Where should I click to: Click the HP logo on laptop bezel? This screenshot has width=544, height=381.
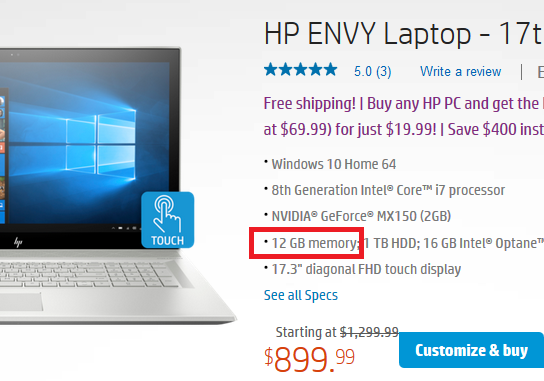coord(18,242)
